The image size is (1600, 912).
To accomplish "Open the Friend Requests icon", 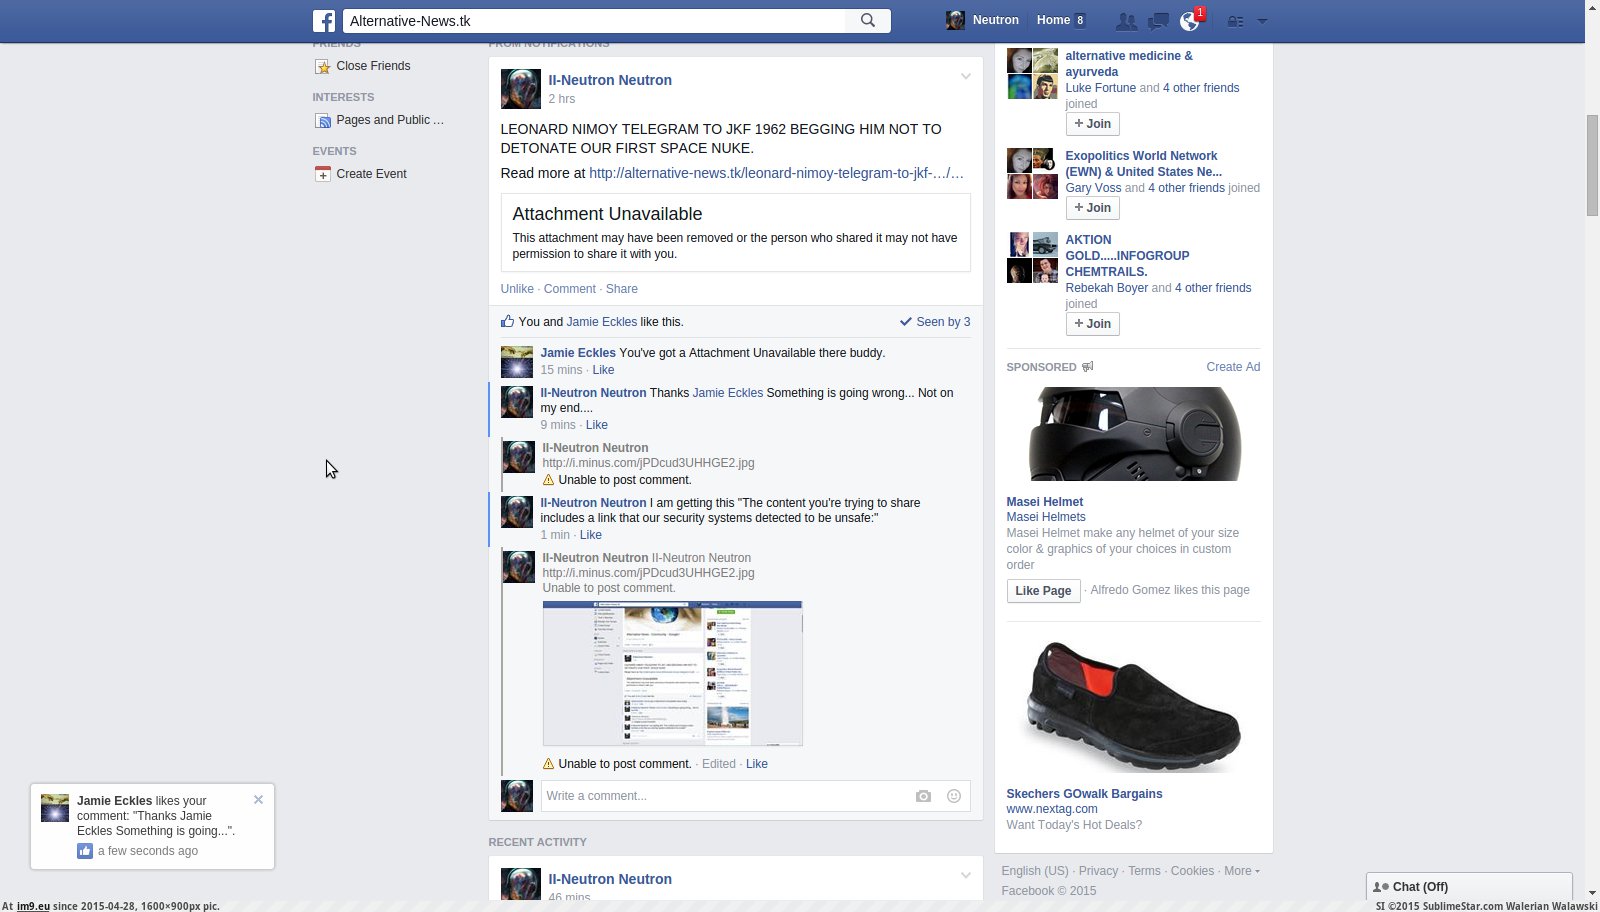I will click(1126, 20).
